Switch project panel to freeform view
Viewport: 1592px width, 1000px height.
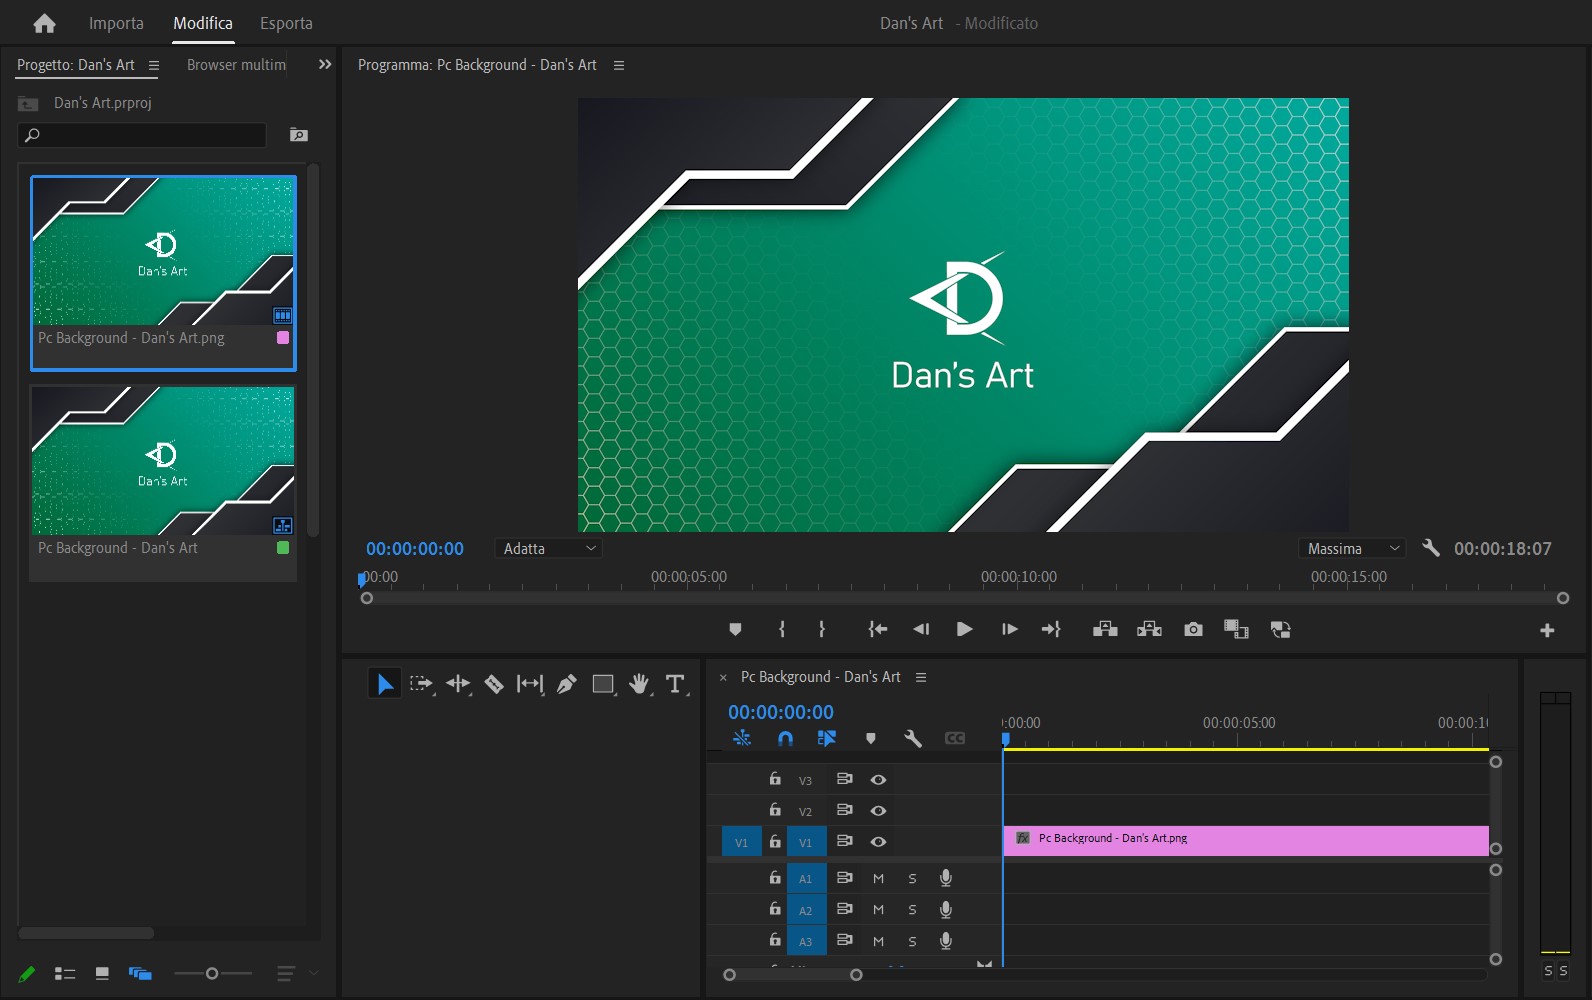pyautogui.click(x=140, y=973)
